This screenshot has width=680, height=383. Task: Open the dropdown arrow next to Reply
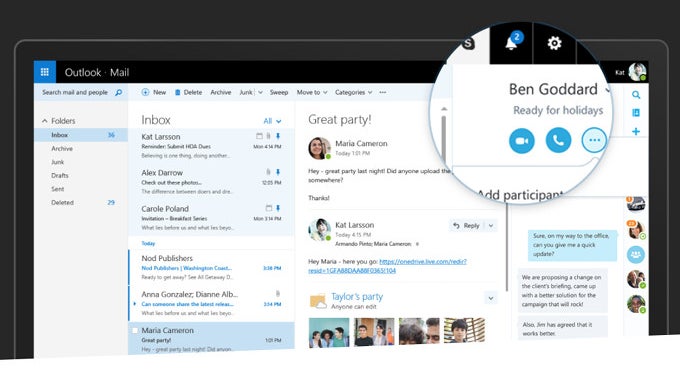pyautogui.click(x=491, y=226)
